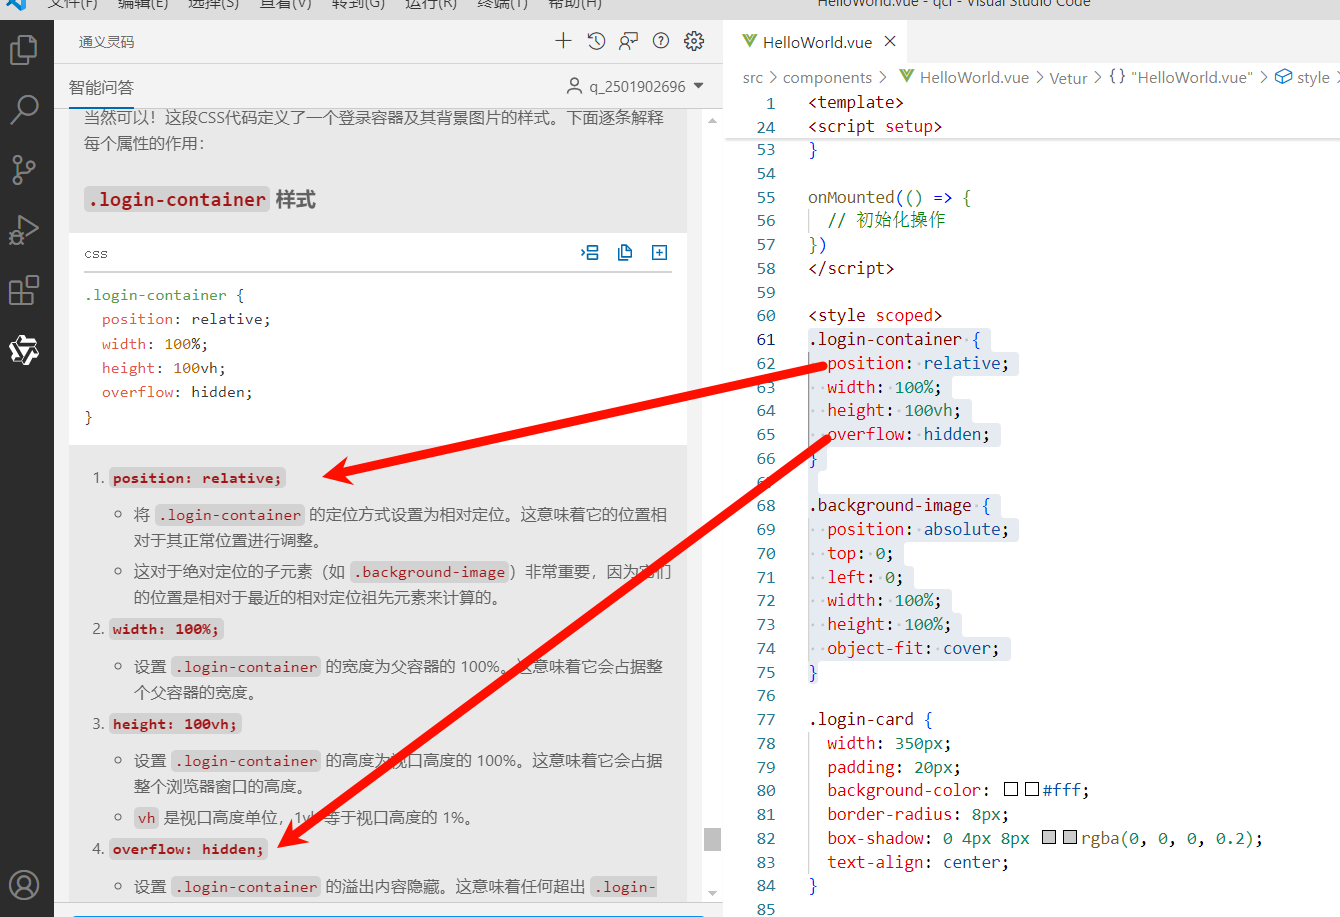Image resolution: width=1340 pixels, height=917 pixels.
Task: Open chat history clock icon
Action: tap(596, 41)
